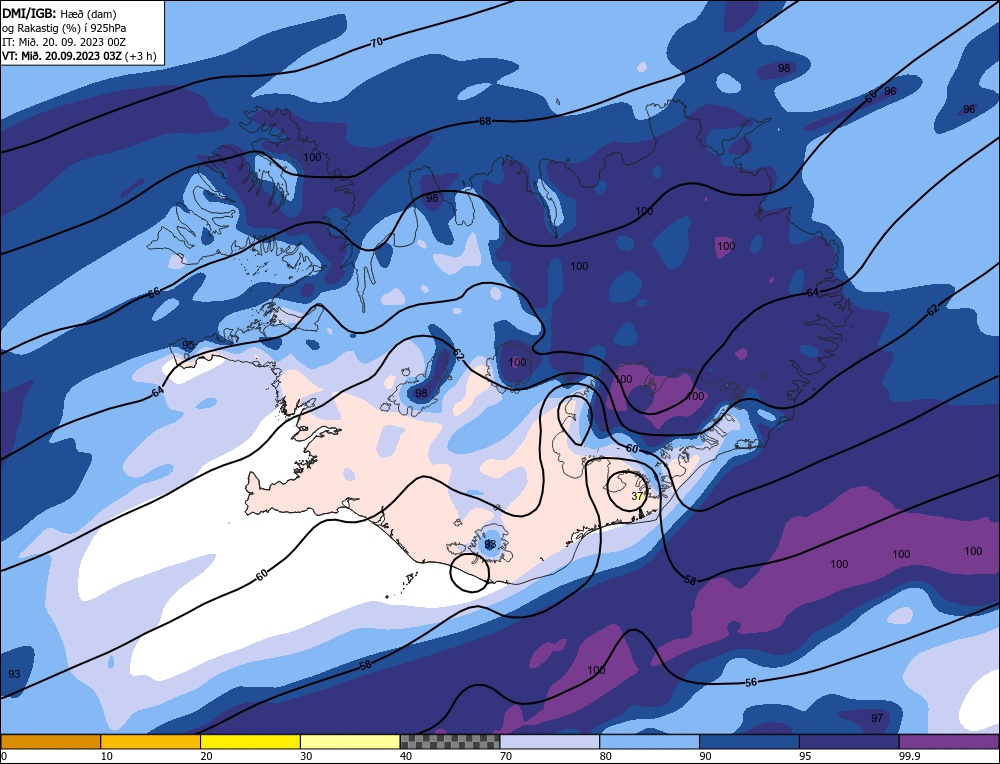
Task: Click the '10' legend scale number
Action: click(107, 756)
